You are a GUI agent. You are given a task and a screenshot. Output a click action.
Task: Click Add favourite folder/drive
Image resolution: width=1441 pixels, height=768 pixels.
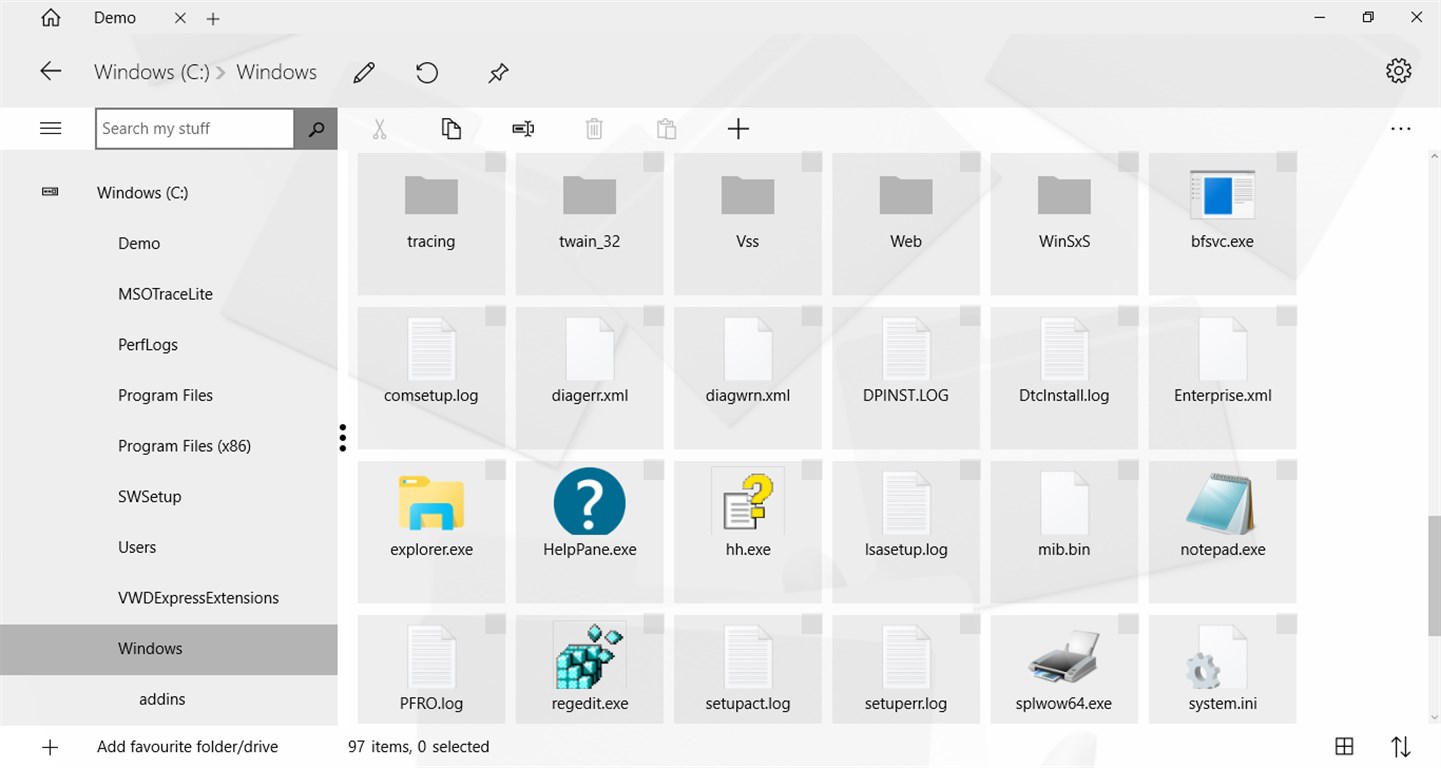tap(186, 746)
